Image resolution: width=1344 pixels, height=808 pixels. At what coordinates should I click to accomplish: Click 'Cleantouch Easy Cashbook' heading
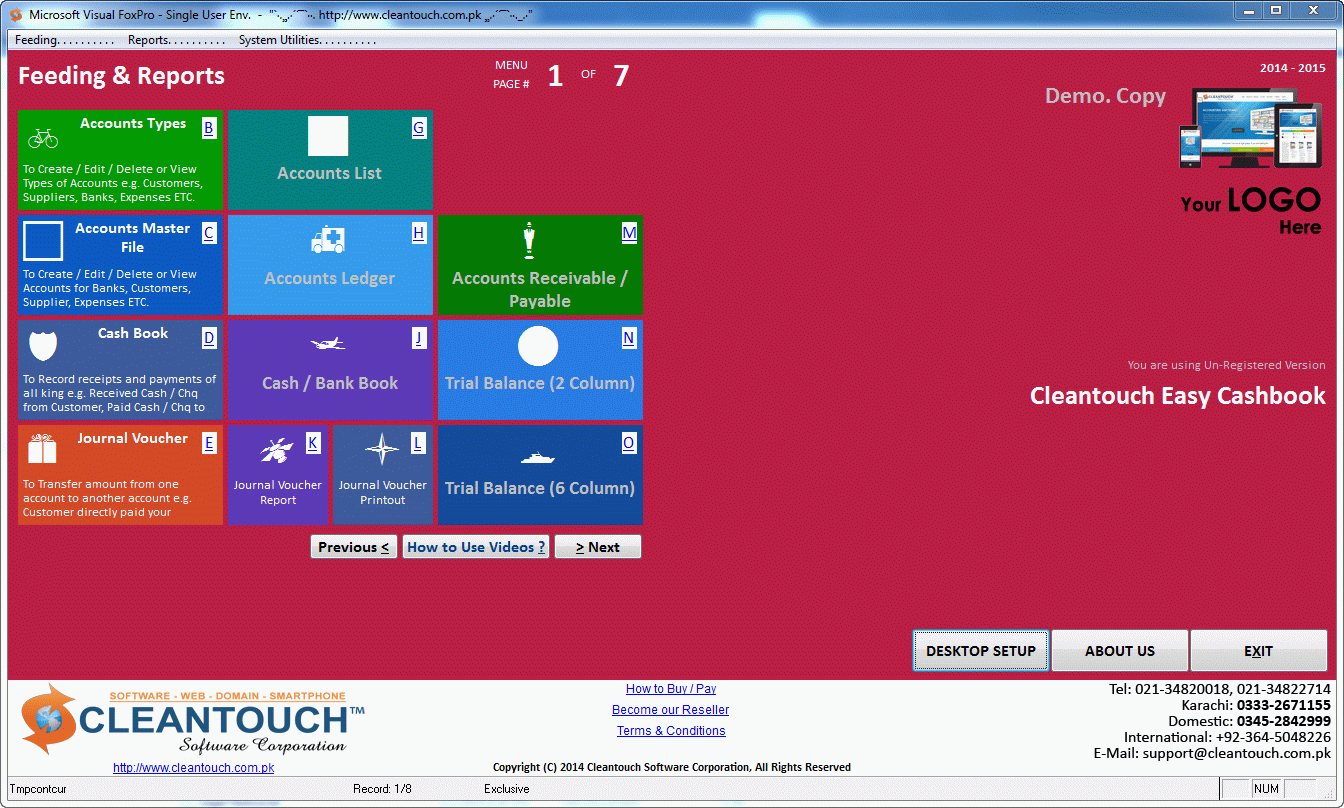(1178, 396)
